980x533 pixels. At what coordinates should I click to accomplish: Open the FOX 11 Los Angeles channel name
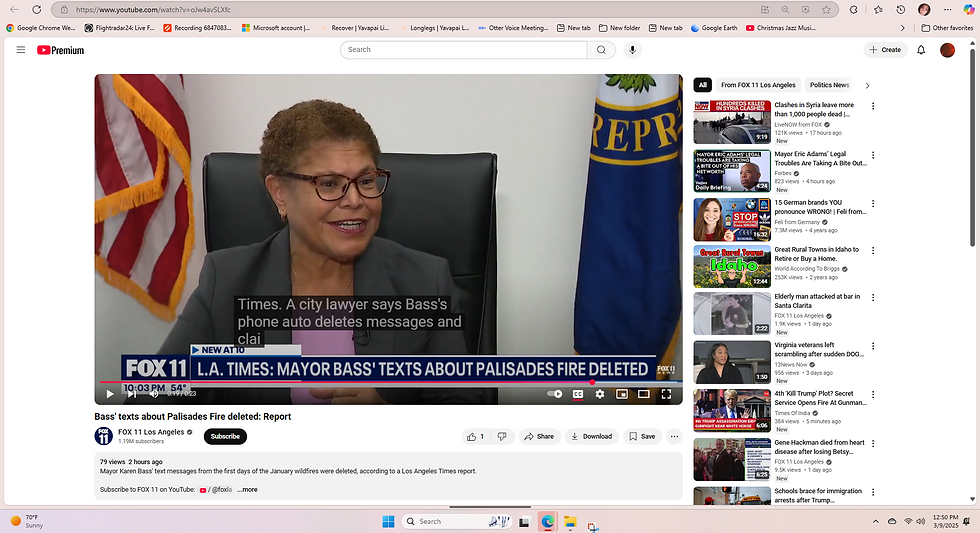(x=151, y=432)
